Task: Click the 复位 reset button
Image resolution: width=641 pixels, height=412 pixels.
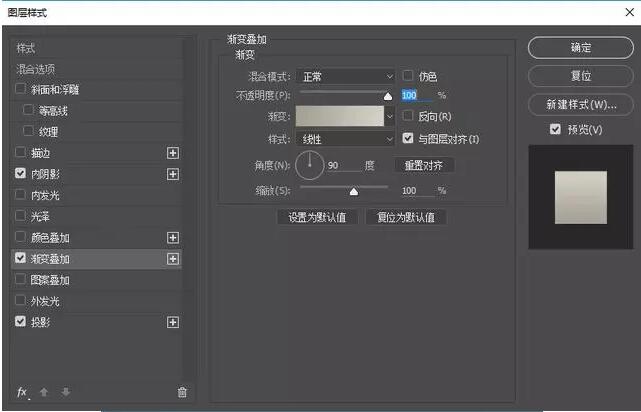Action: click(581, 76)
